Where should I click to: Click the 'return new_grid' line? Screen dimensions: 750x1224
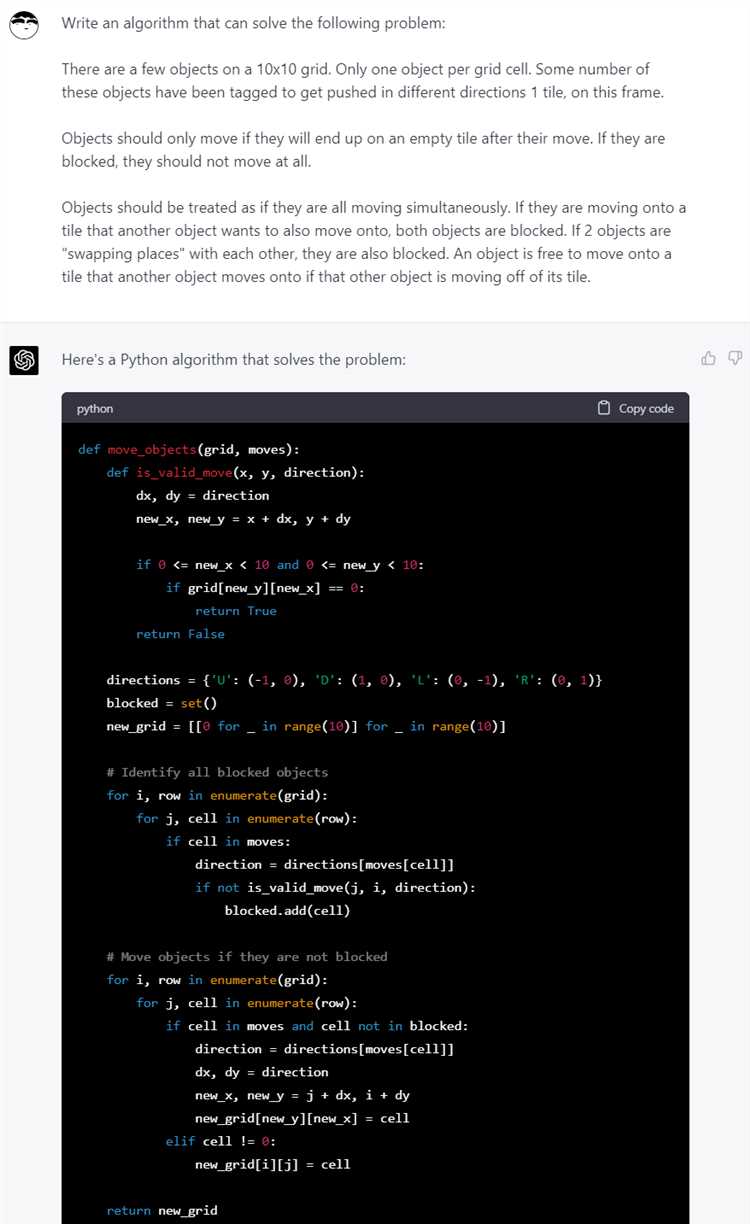(x=162, y=1211)
